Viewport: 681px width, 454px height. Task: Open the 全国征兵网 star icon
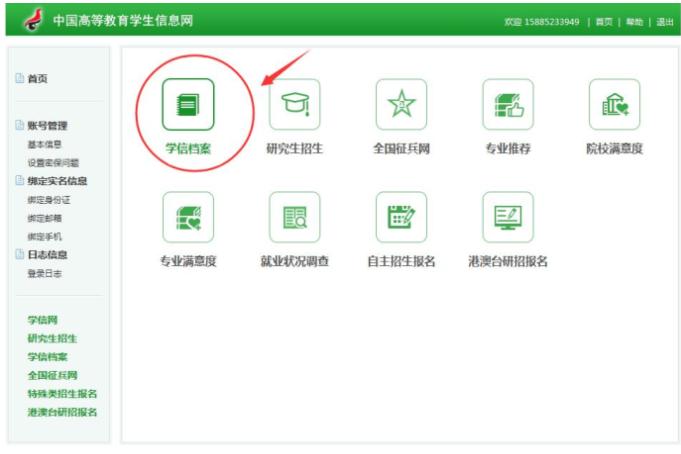(401, 104)
